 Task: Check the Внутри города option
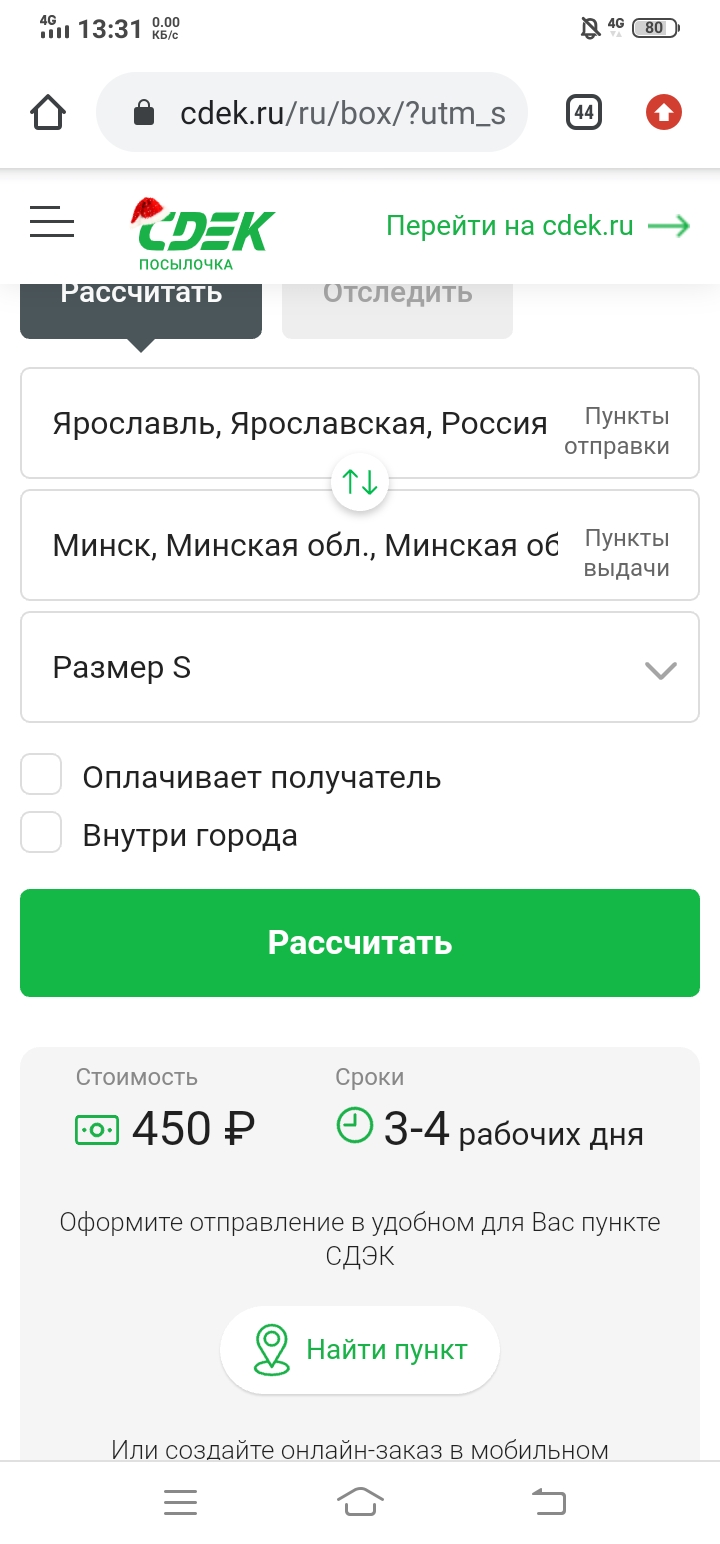(x=42, y=833)
